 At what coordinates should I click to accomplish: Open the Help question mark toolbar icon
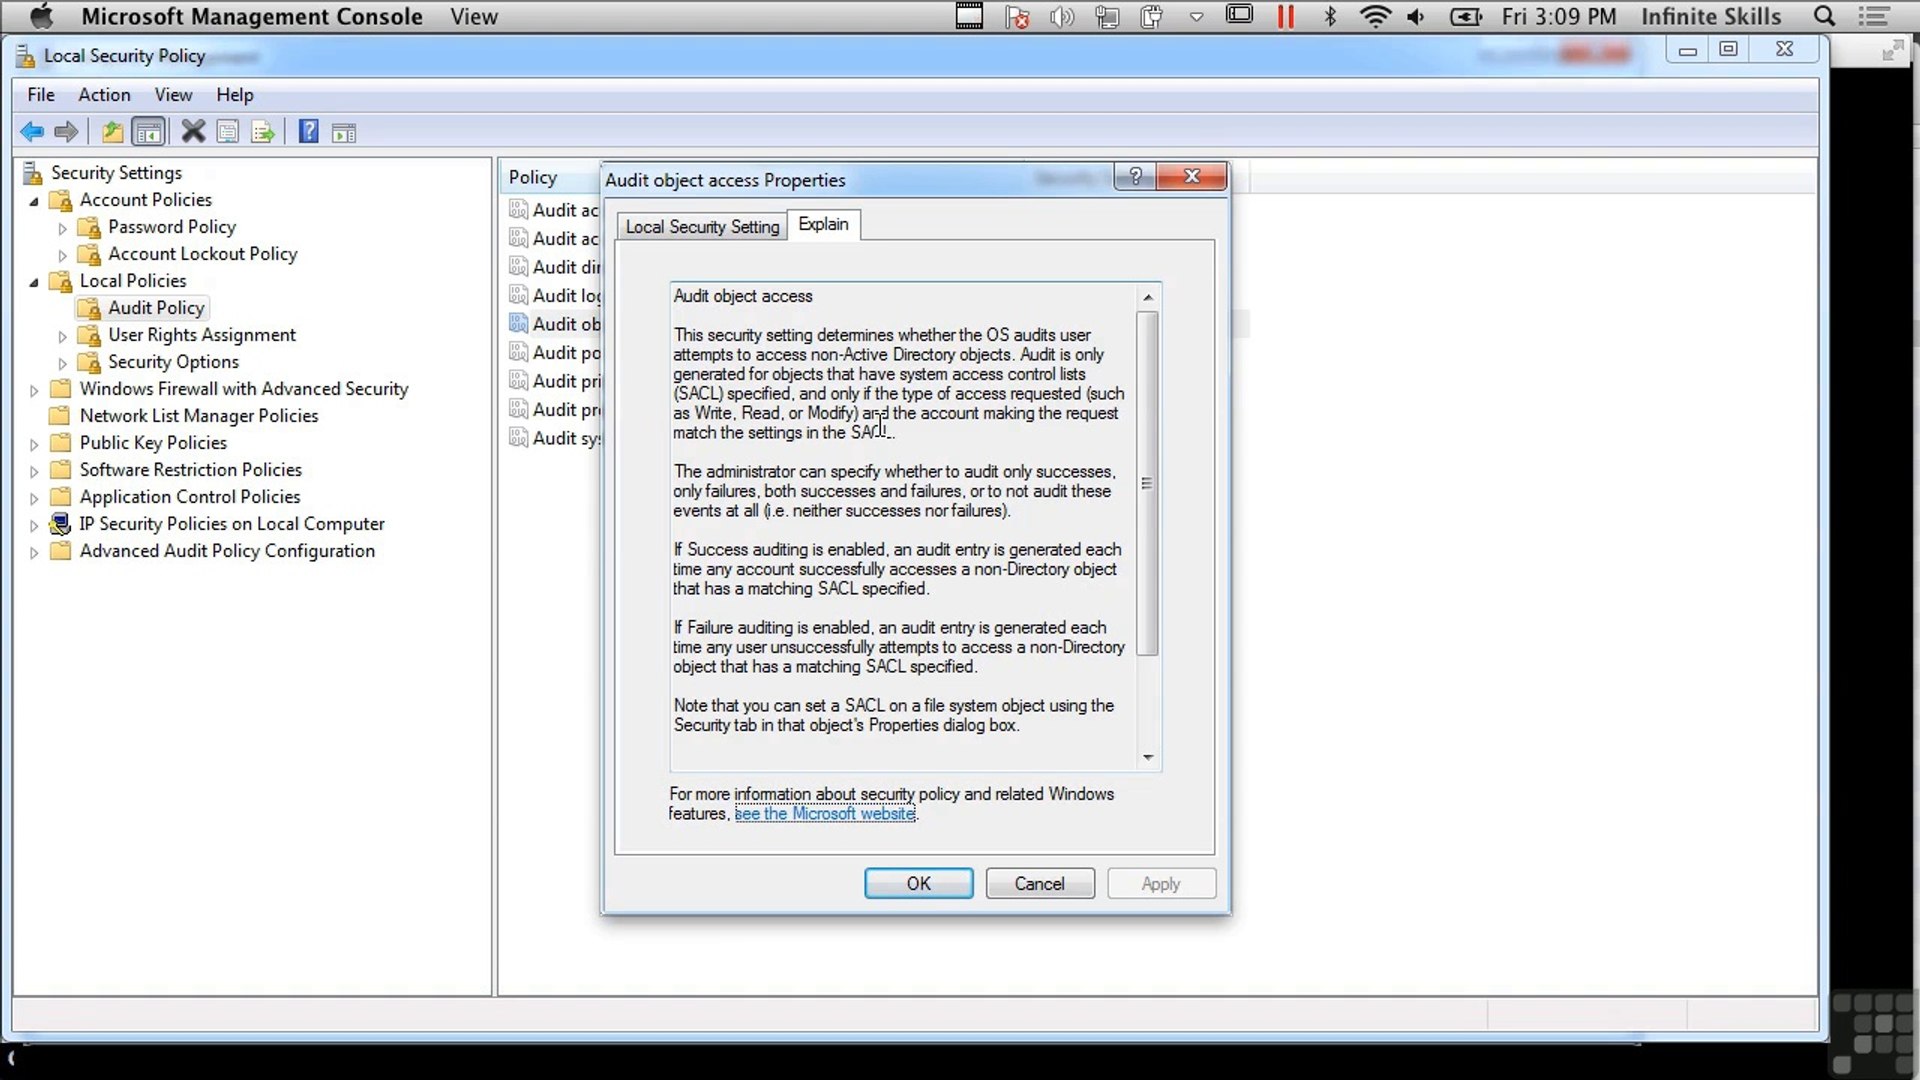(x=309, y=132)
